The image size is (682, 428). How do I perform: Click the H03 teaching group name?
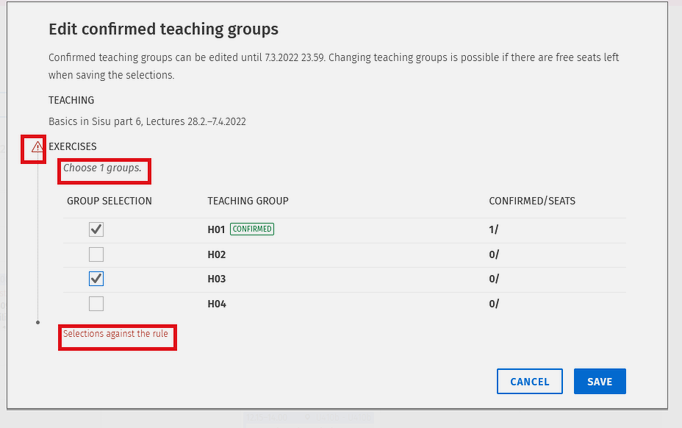pyautogui.click(x=217, y=279)
